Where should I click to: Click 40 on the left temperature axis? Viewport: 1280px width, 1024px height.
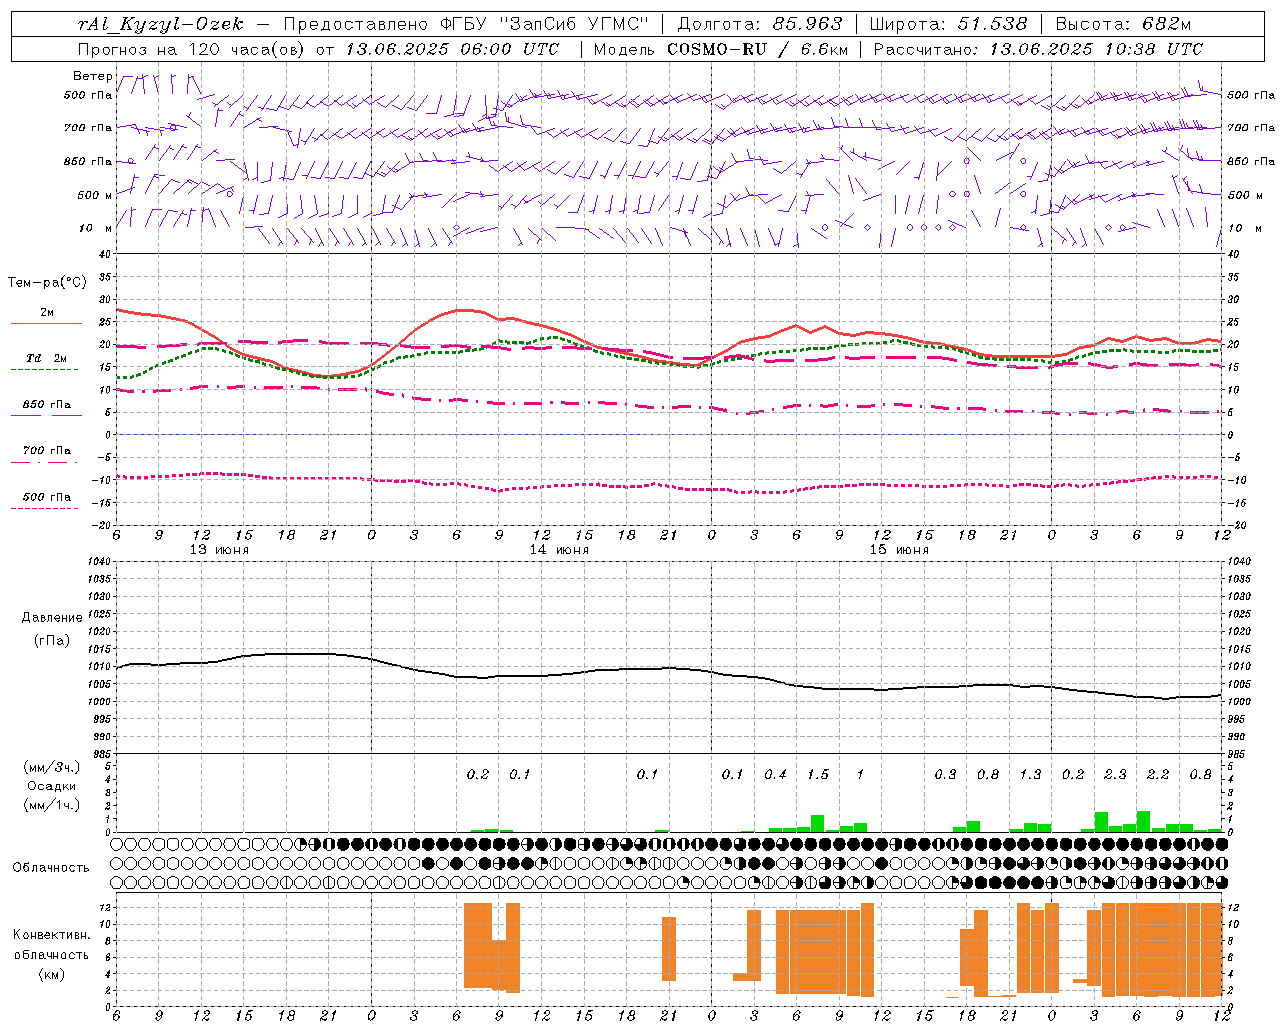(x=104, y=254)
